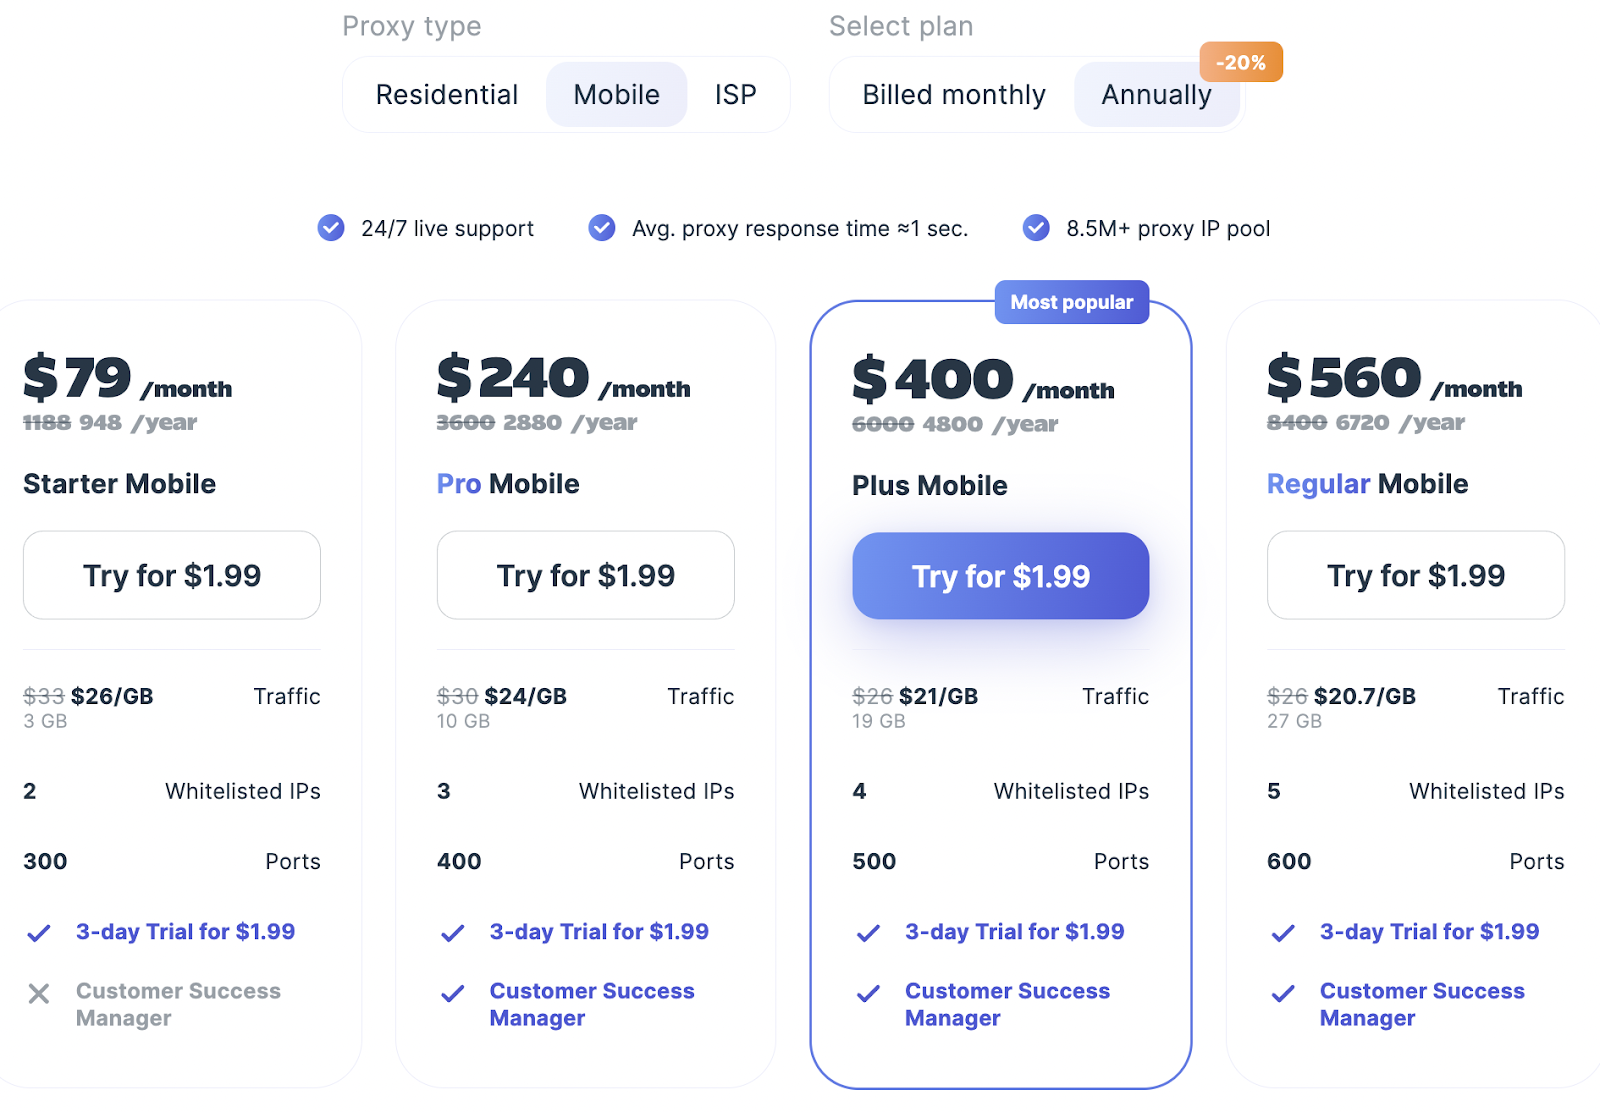Switch to Billed monthly plan
Image resolution: width=1600 pixels, height=1112 pixels.
[953, 95]
